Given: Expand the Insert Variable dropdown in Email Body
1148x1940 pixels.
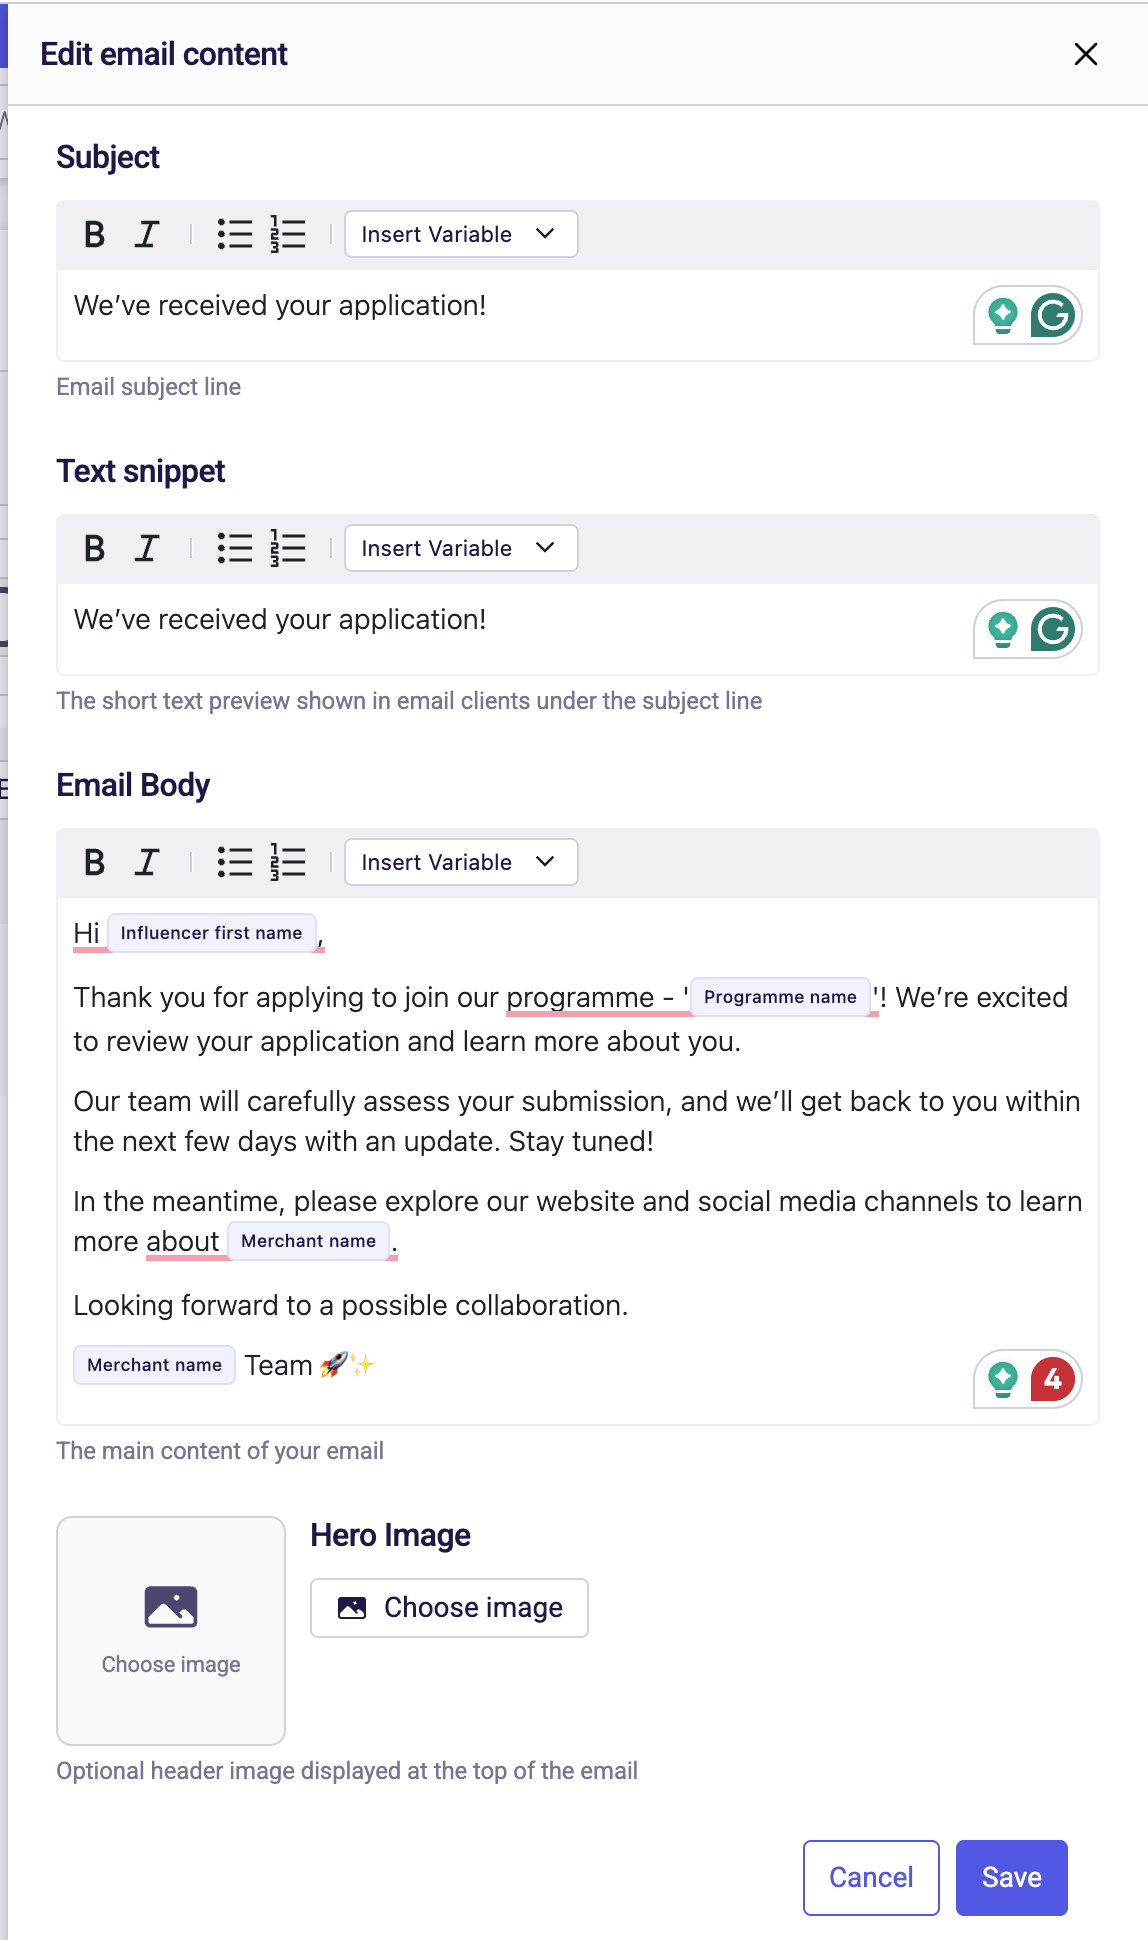Looking at the screenshot, I should click(x=460, y=861).
